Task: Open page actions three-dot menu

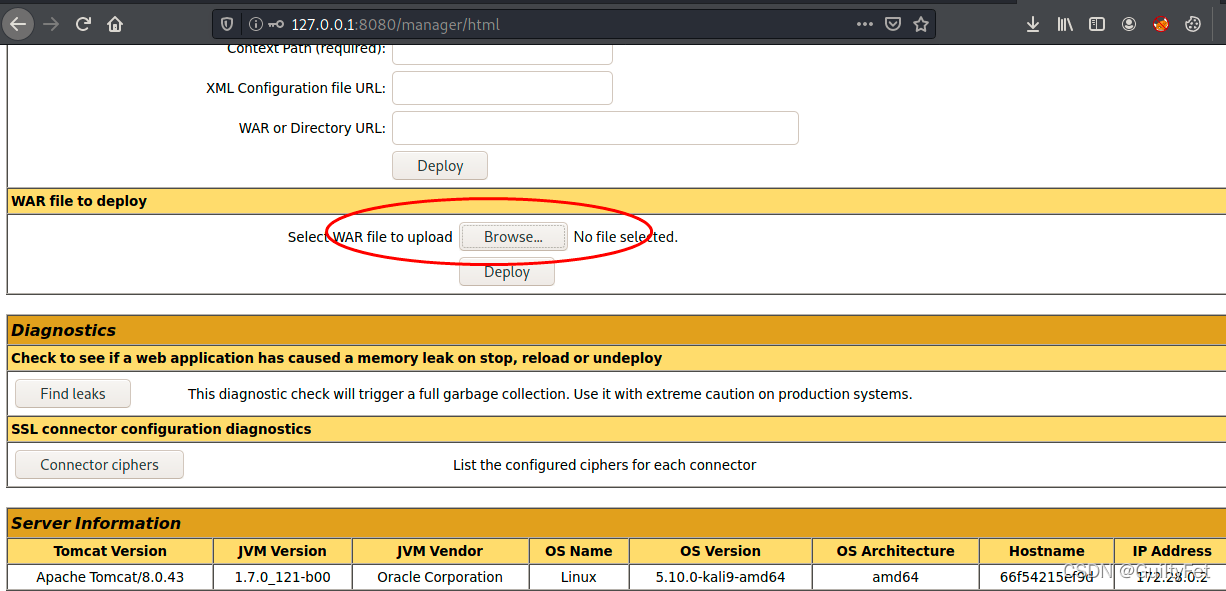Action: coord(865,24)
